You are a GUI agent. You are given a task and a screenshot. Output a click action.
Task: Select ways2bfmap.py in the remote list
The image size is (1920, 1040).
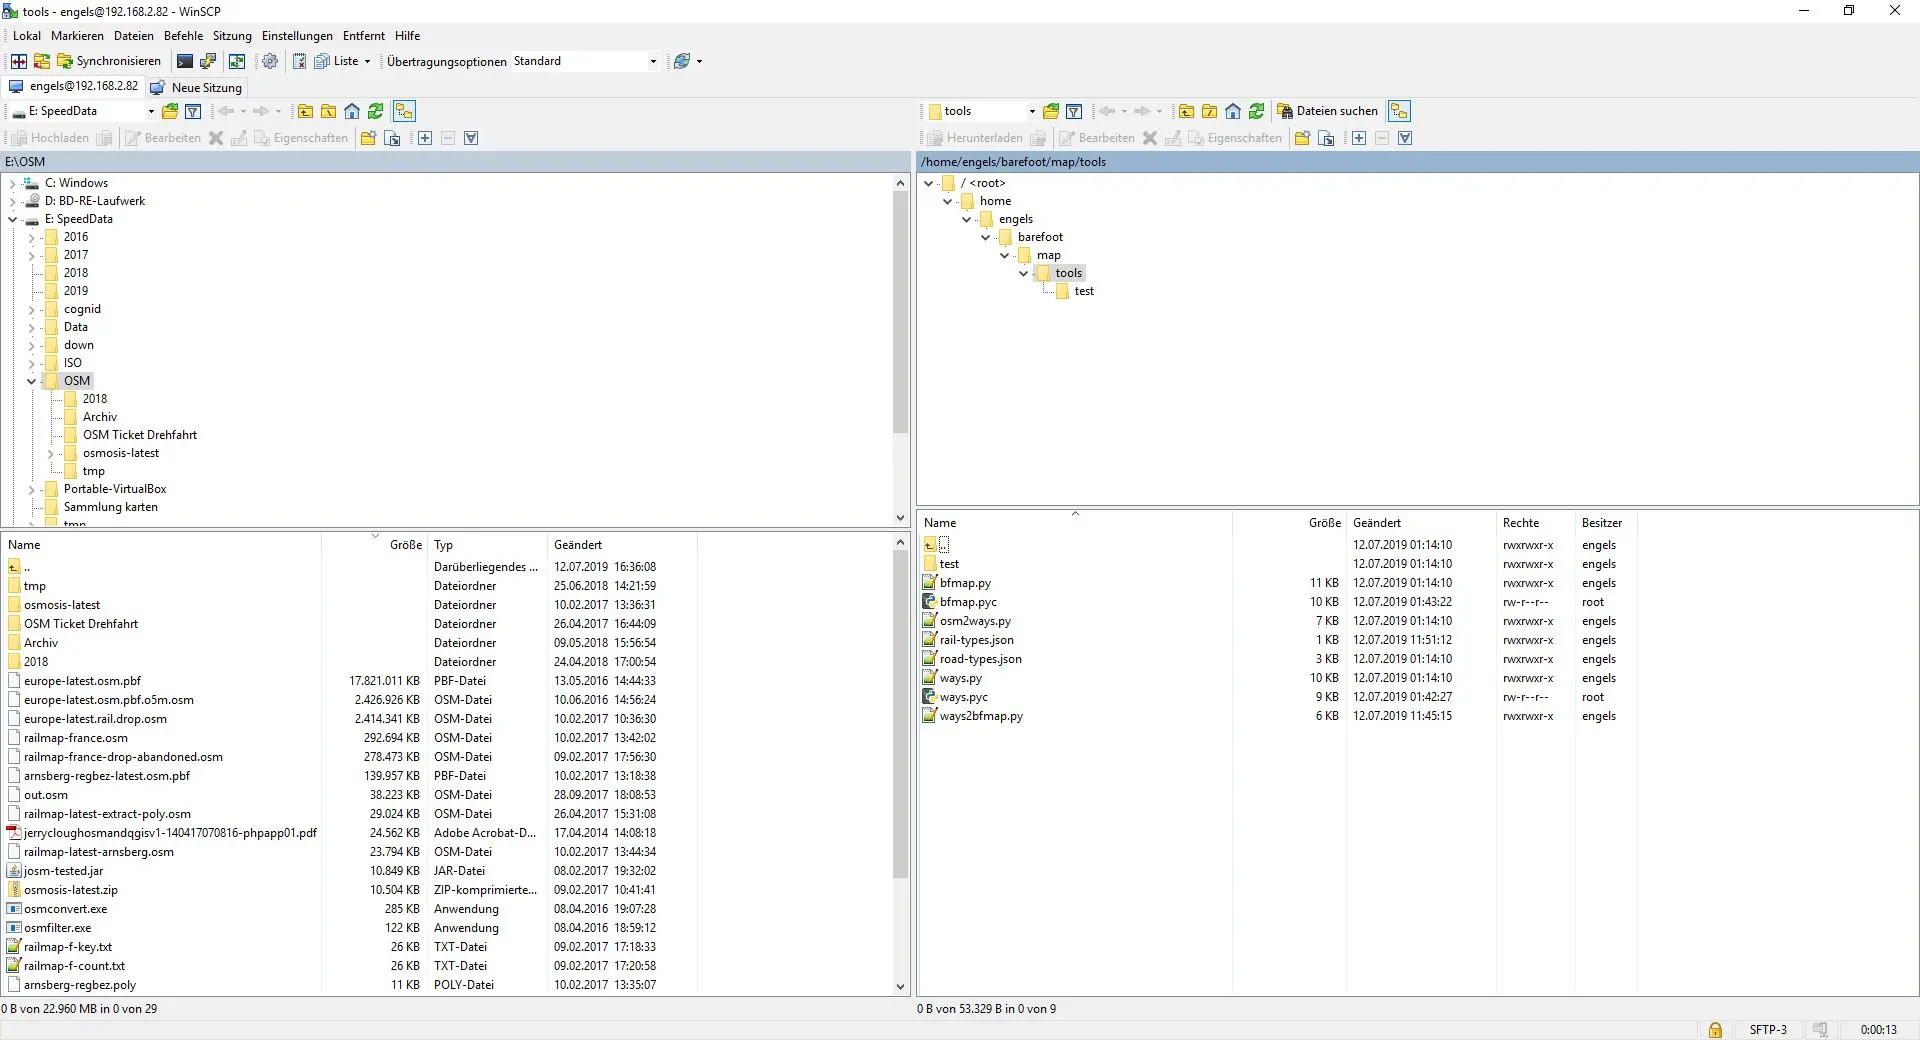point(981,716)
